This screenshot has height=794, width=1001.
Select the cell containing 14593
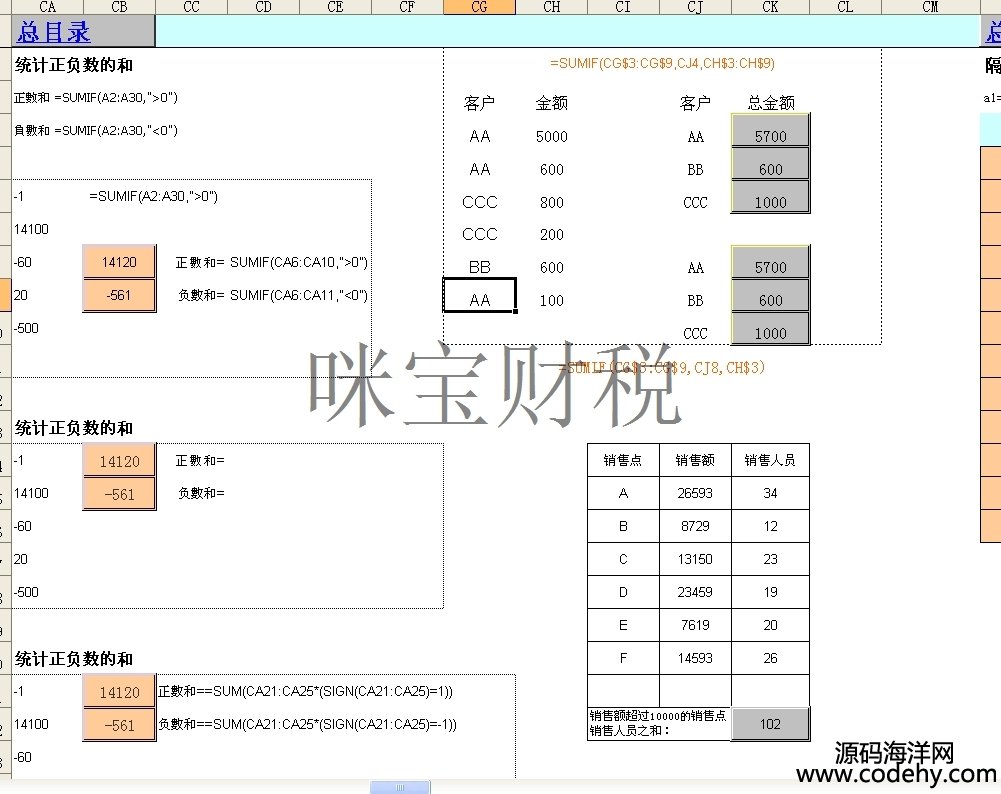[x=695, y=658]
